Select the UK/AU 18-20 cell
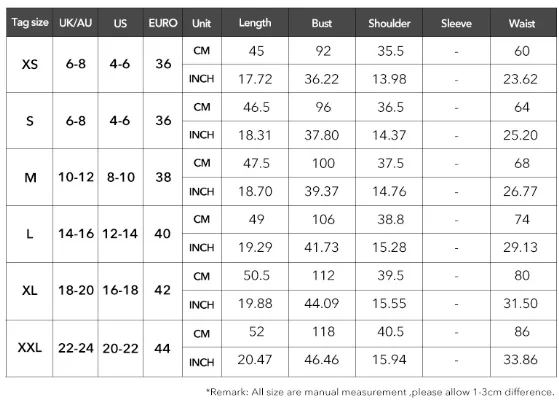Image resolution: width=559 pixels, height=406 pixels. point(75,291)
